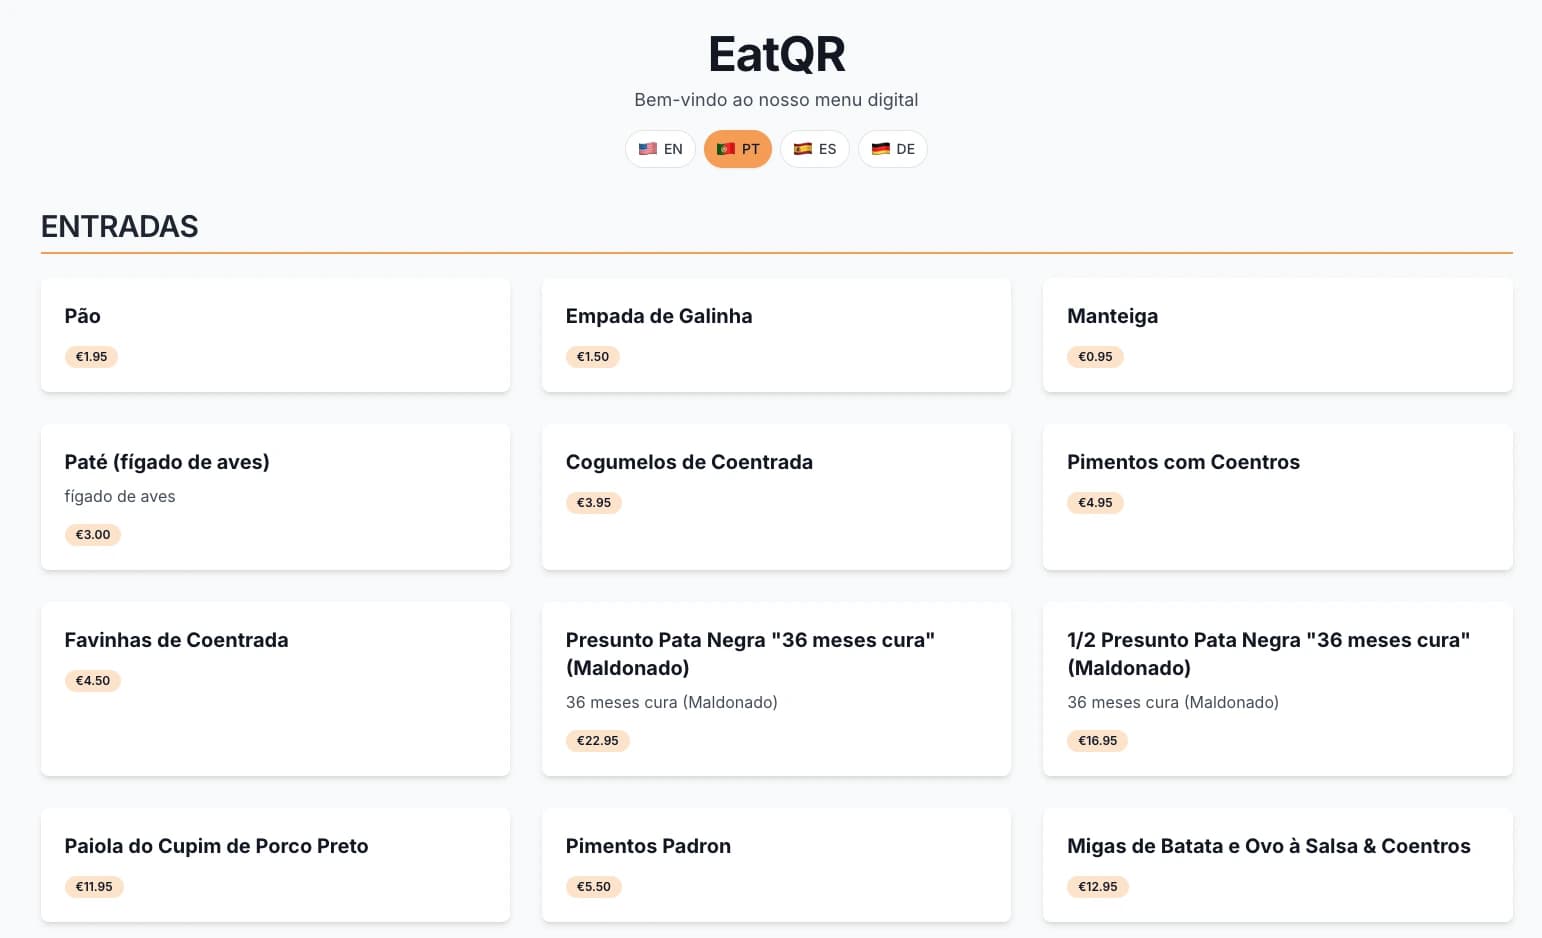Click the US flag icon for English

[x=646, y=148]
